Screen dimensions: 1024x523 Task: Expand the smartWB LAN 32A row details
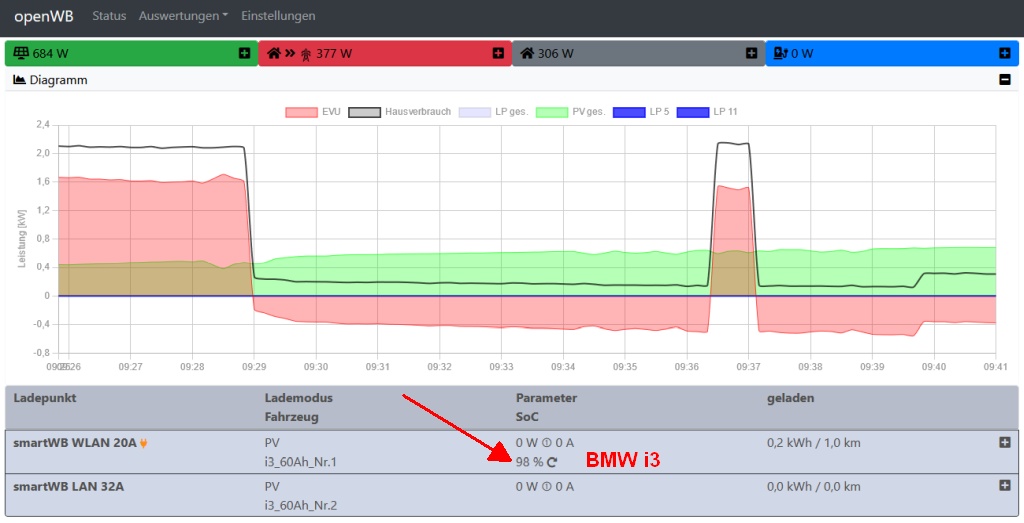point(1005,485)
